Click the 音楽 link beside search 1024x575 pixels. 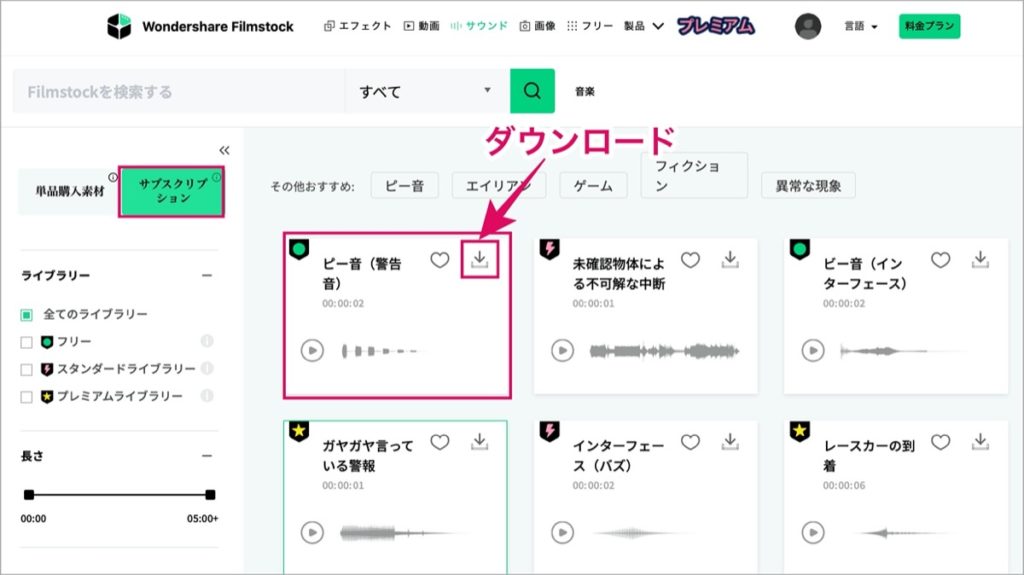click(584, 91)
